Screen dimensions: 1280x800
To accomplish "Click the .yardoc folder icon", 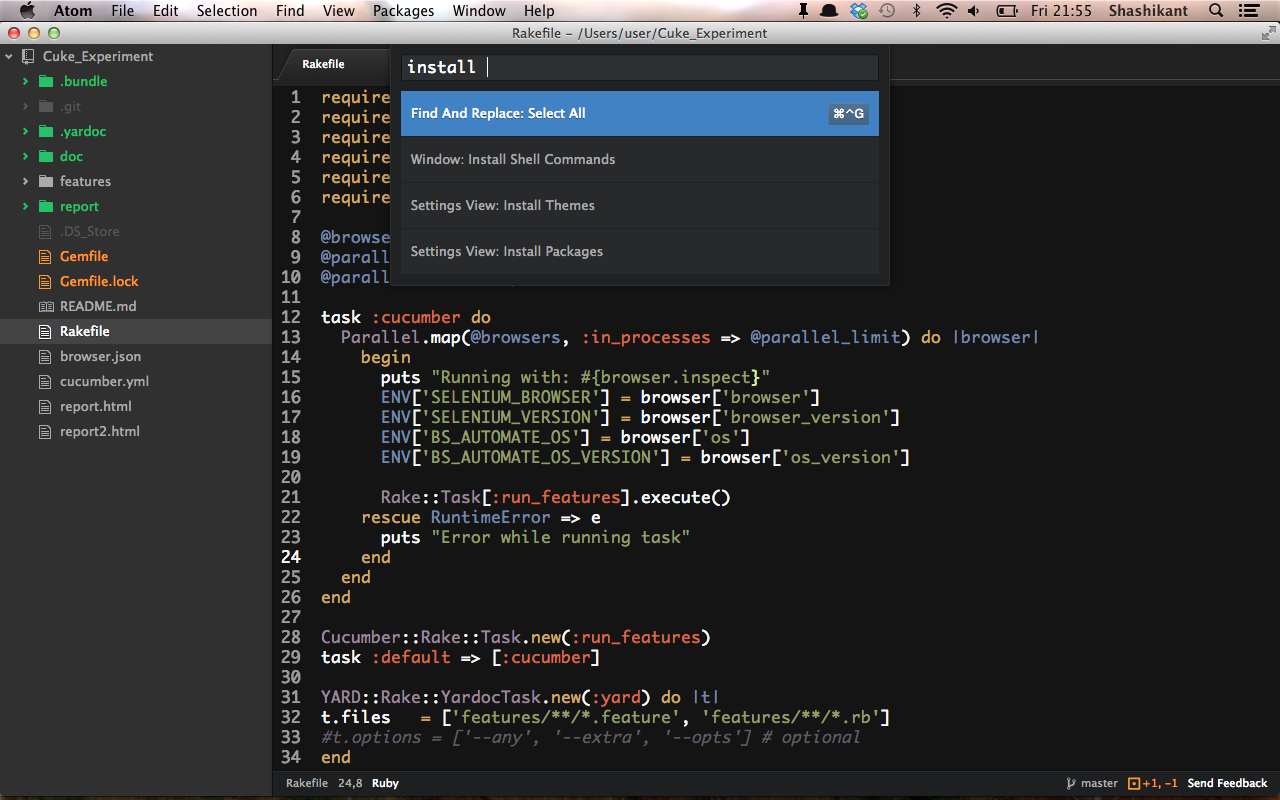I will click(45, 131).
